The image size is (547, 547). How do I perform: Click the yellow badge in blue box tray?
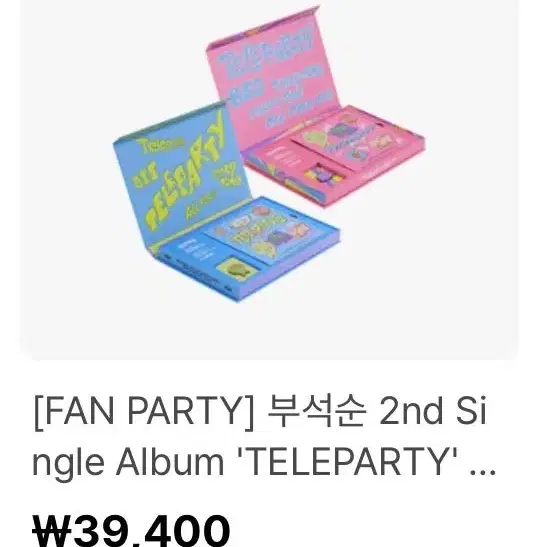pyautogui.click(x=236, y=269)
